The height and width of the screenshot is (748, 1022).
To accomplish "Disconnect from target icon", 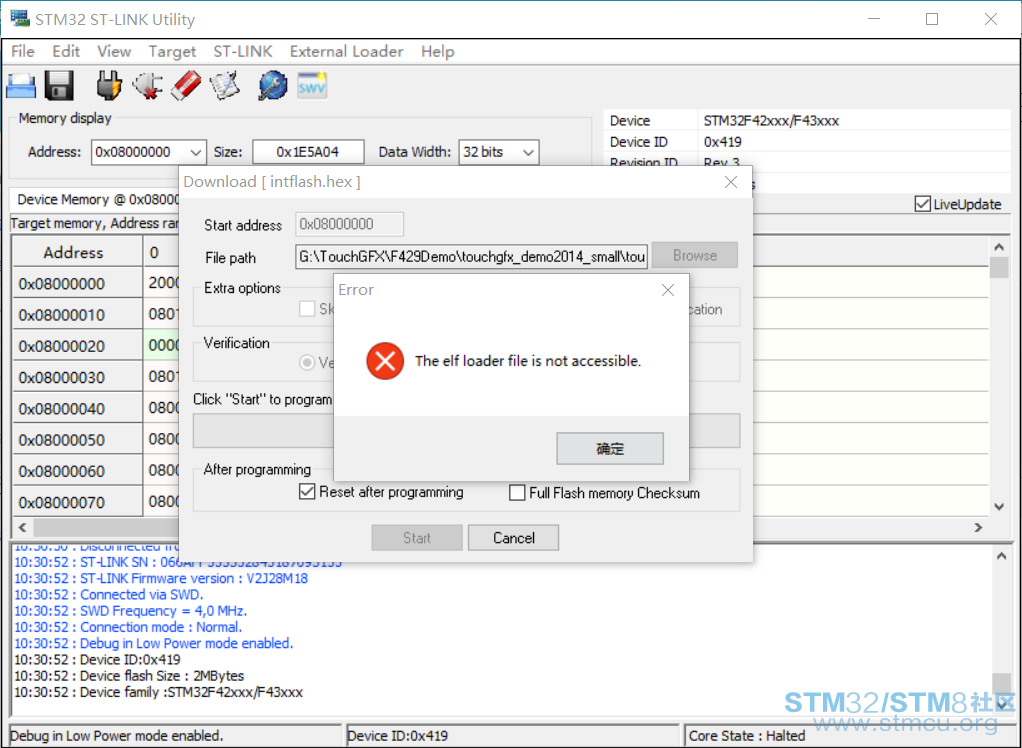I will 147,86.
